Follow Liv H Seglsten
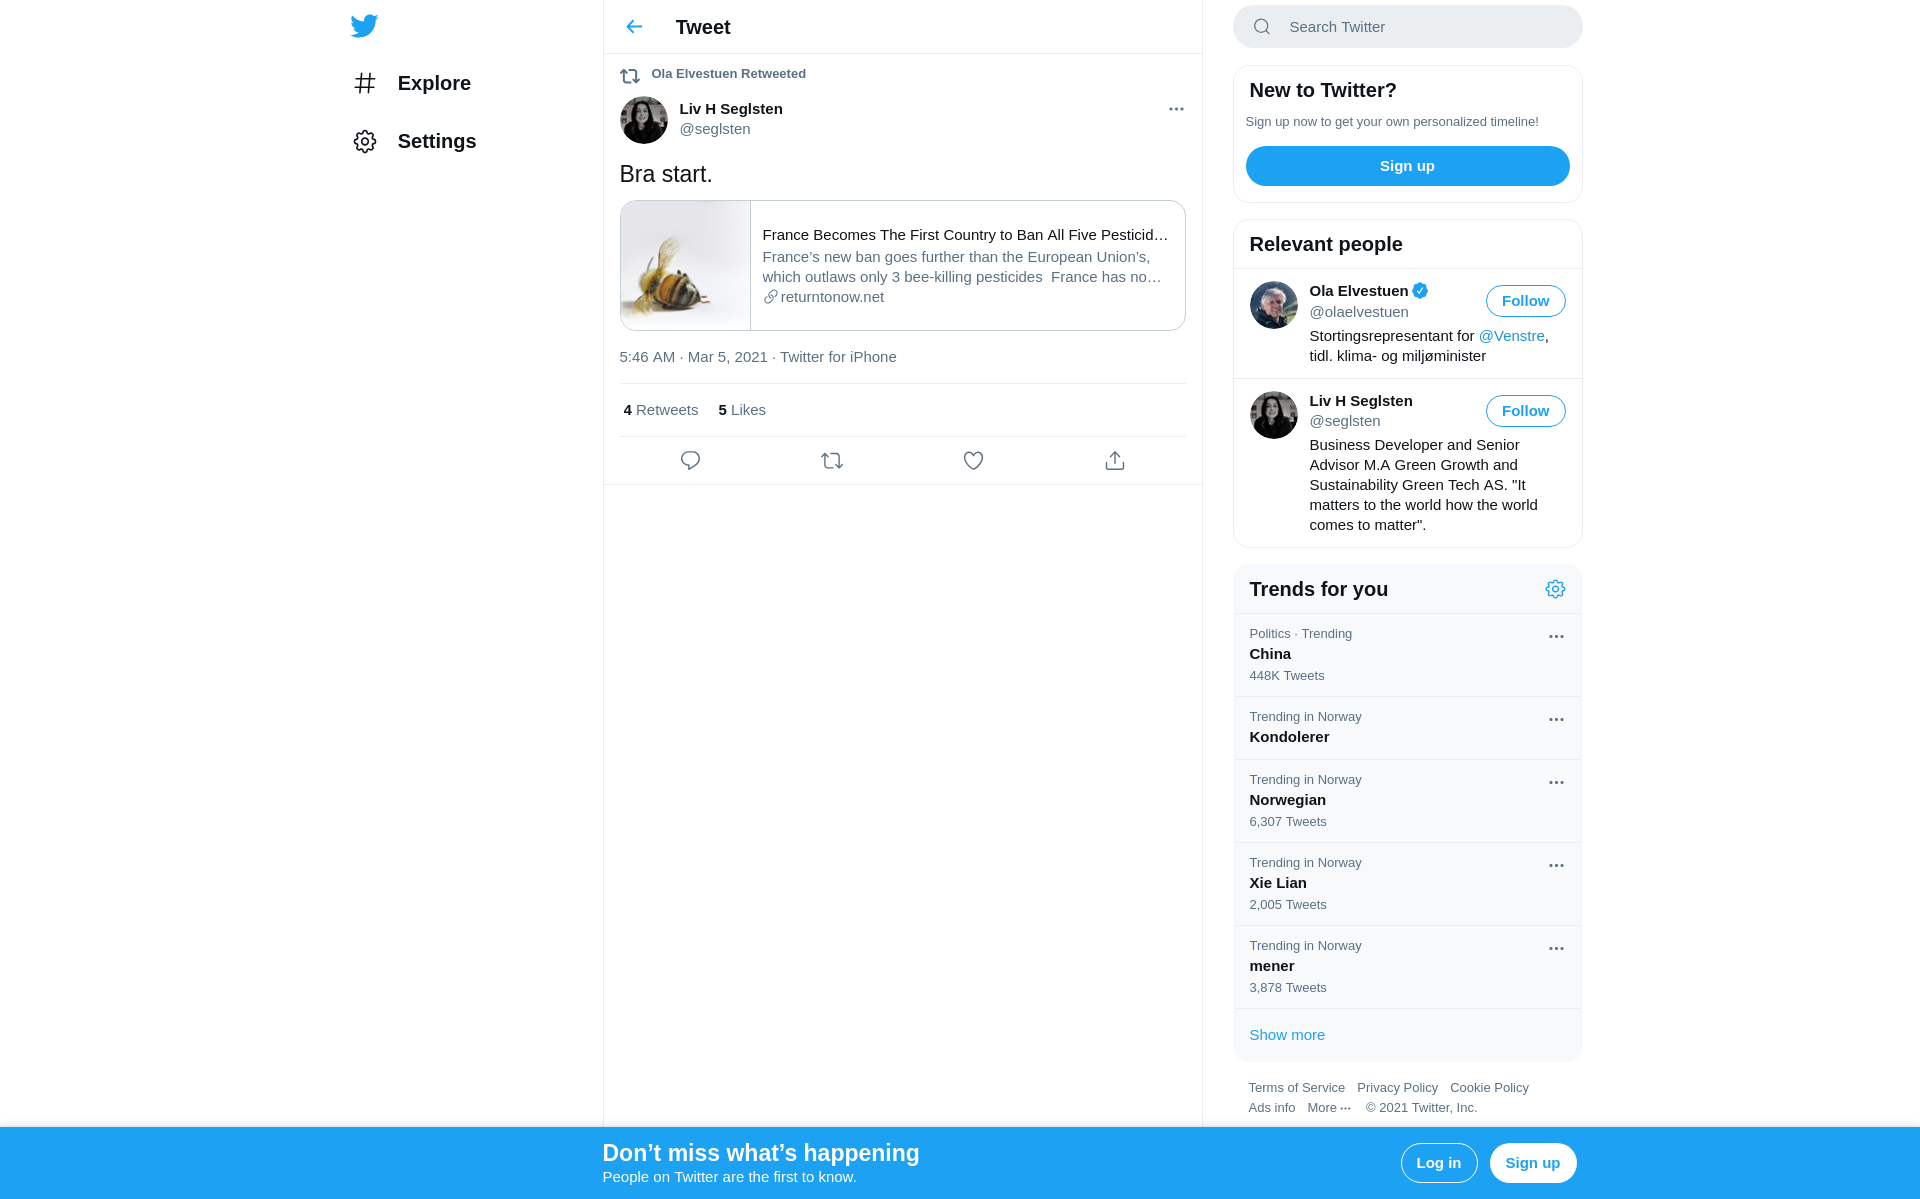The width and height of the screenshot is (1920, 1199). click(x=1525, y=411)
